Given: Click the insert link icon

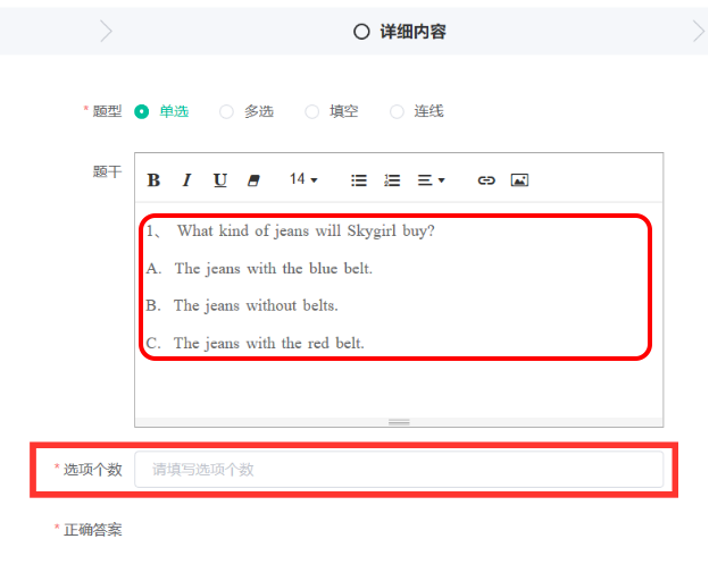Looking at the screenshot, I should [x=486, y=181].
